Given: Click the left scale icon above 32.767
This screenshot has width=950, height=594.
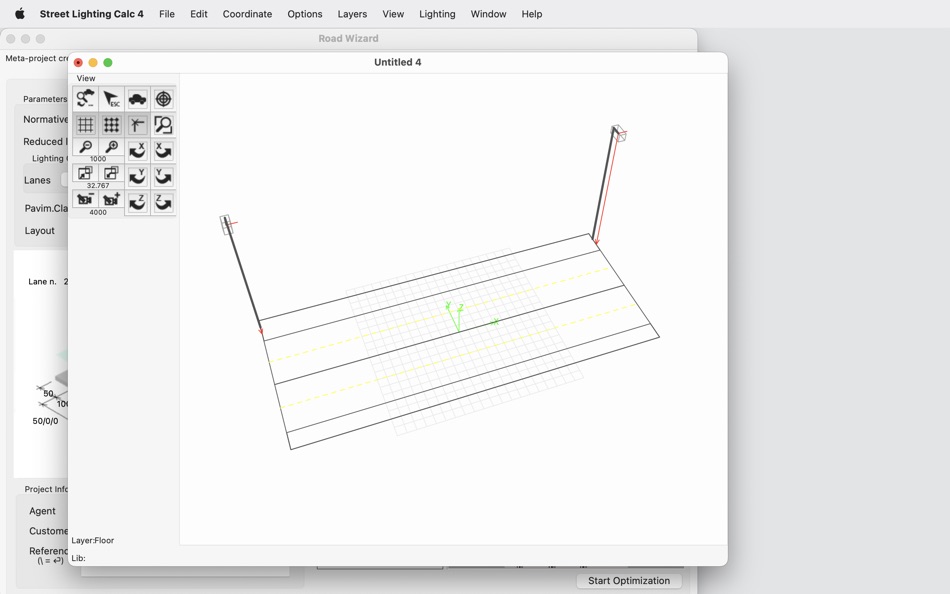Looking at the screenshot, I should (x=85, y=173).
